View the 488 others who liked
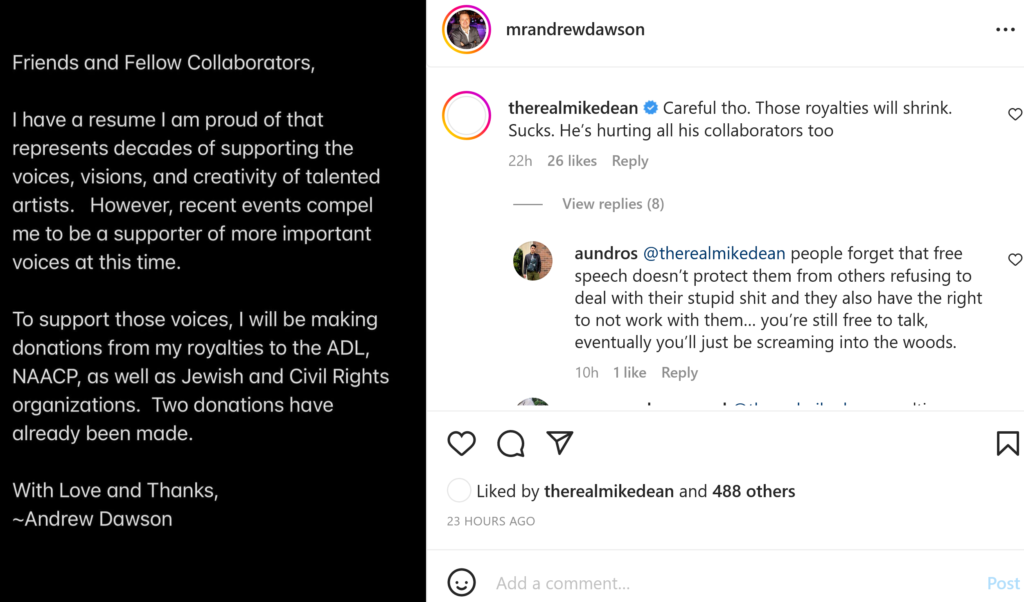 pos(753,491)
